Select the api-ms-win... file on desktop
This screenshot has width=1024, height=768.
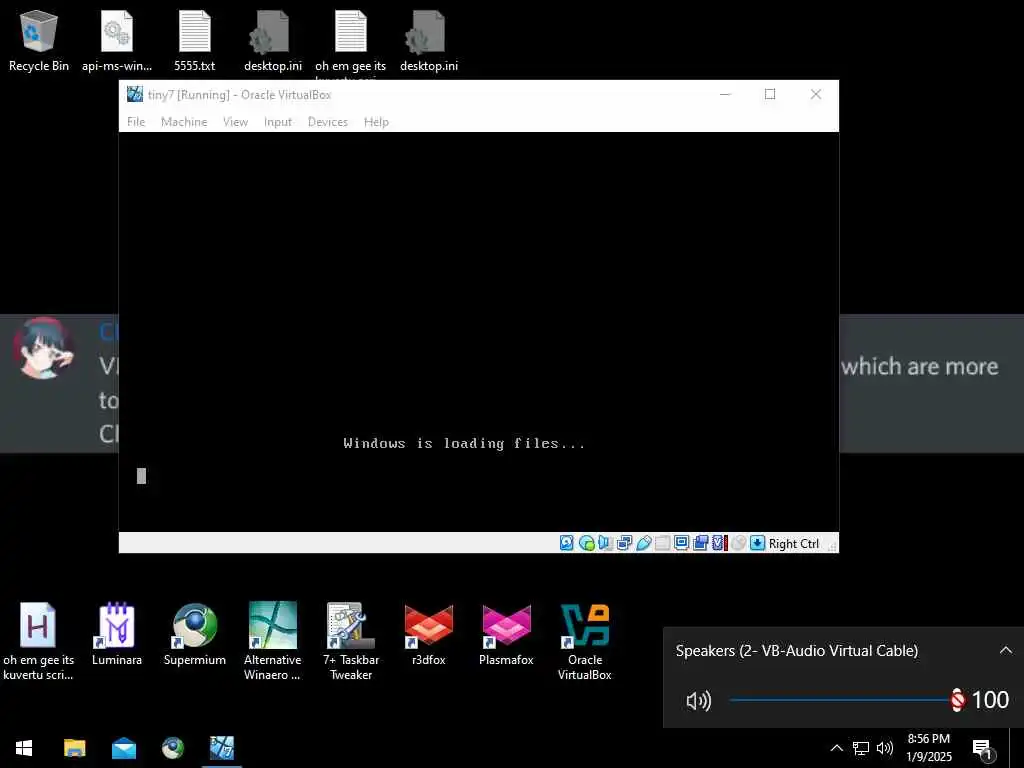pos(117,40)
